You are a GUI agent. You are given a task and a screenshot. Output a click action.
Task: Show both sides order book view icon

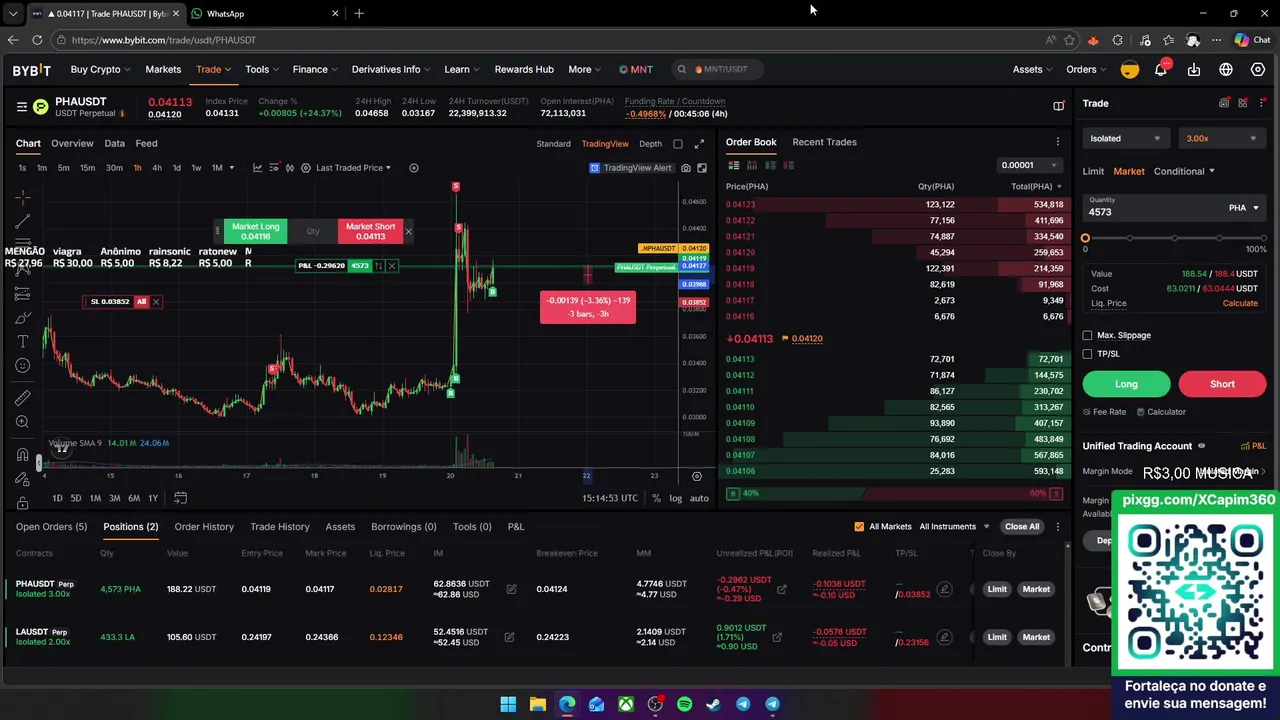click(x=733, y=165)
